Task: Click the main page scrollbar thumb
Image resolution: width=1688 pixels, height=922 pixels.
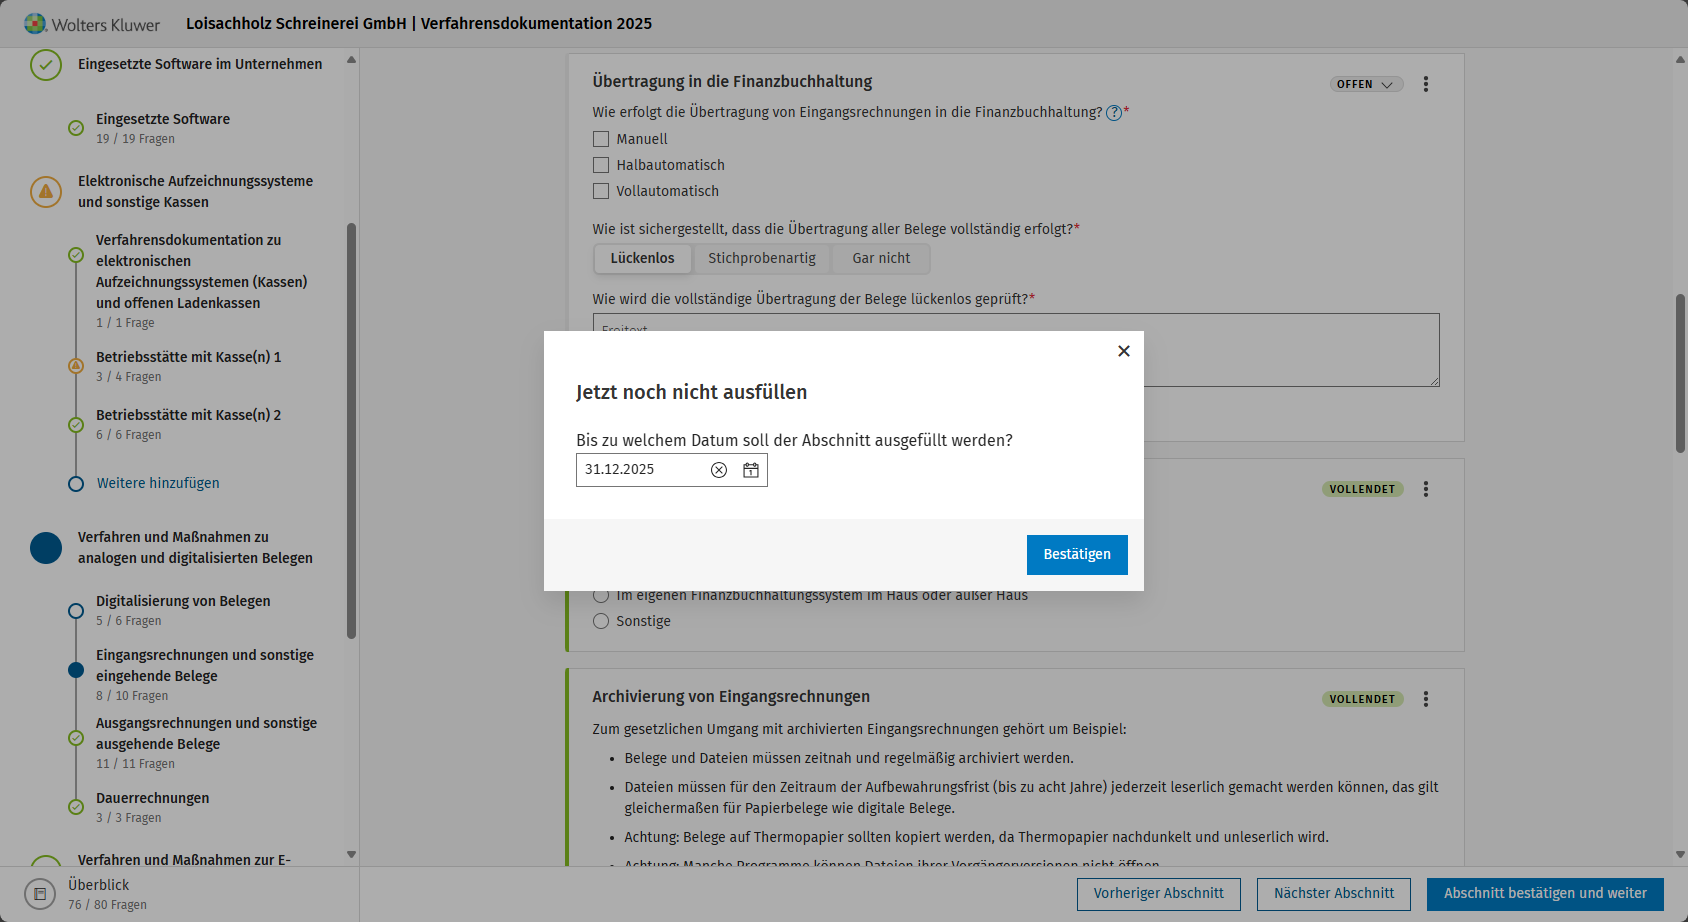Action: click(x=1680, y=374)
